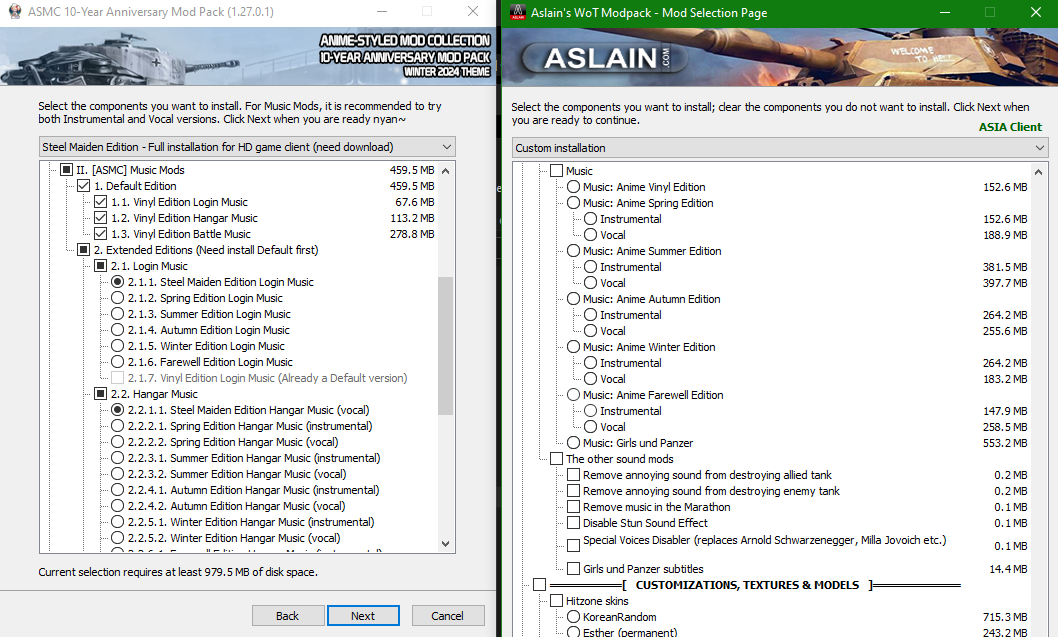Click scroll down arrow in ASMC component list
The width and height of the screenshot is (1058, 637).
(445, 544)
